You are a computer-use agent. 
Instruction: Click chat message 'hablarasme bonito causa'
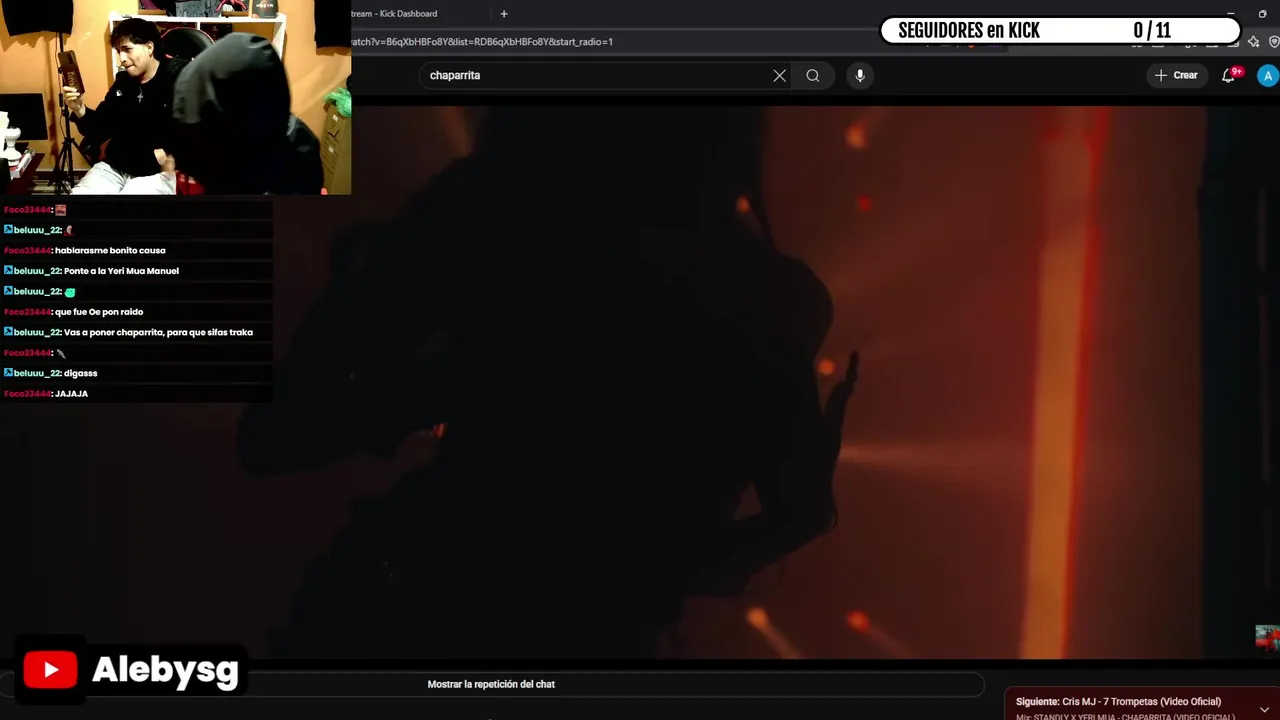point(110,251)
